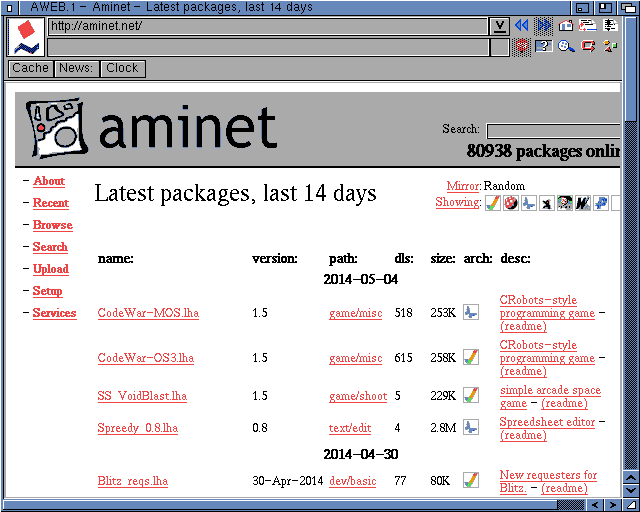The height and width of the screenshot is (512, 640).
Task: Open the home page via house icon
Action: coord(566,26)
